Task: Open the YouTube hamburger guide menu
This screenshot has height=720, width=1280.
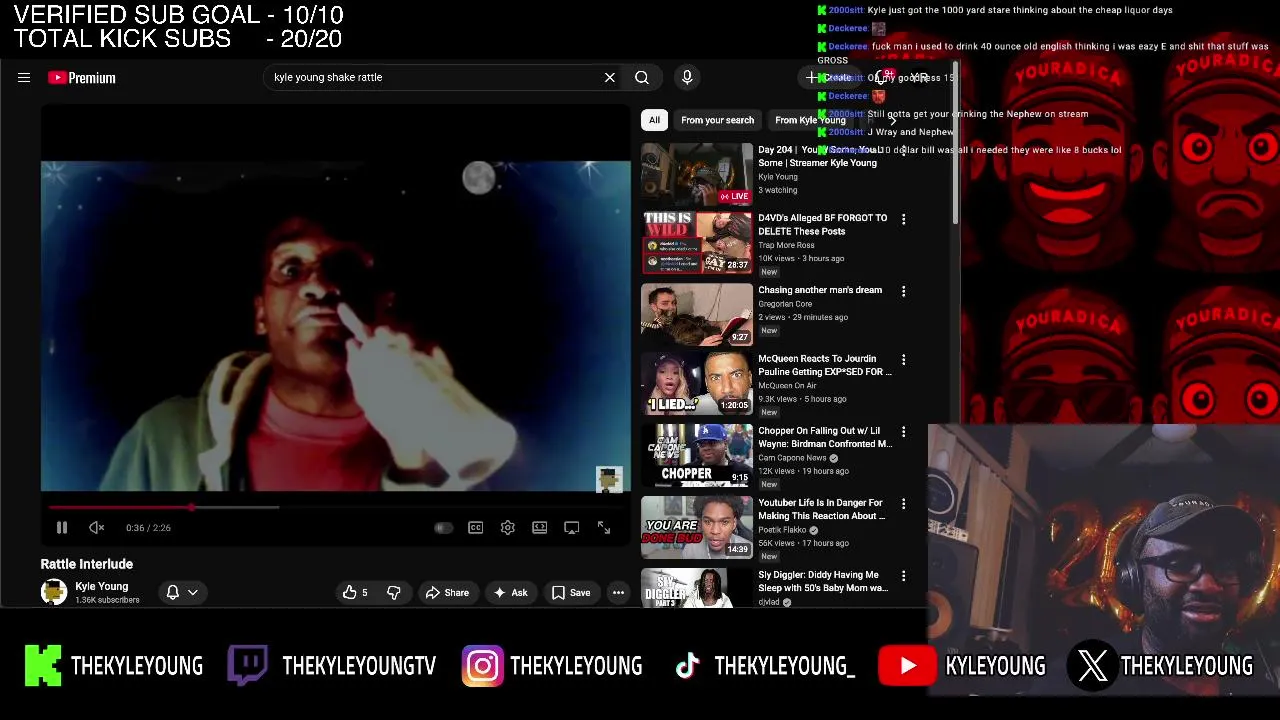Action: pyautogui.click(x=24, y=77)
